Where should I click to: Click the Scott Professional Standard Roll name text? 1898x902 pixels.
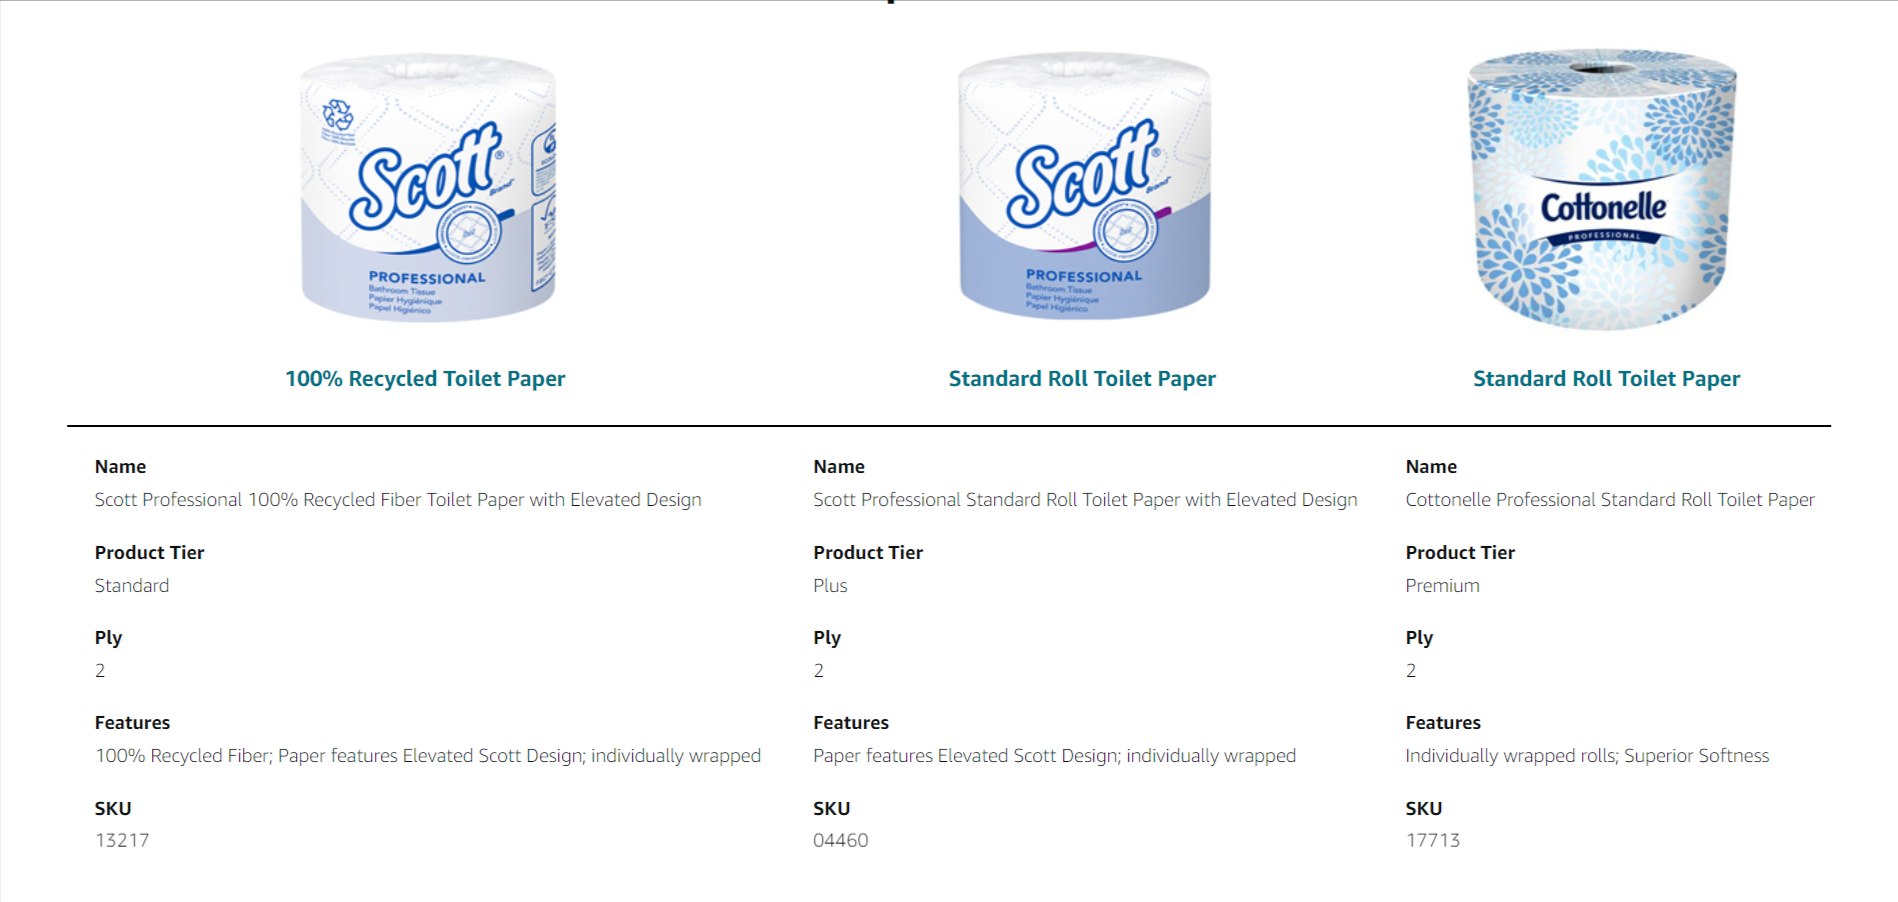pos(1085,500)
